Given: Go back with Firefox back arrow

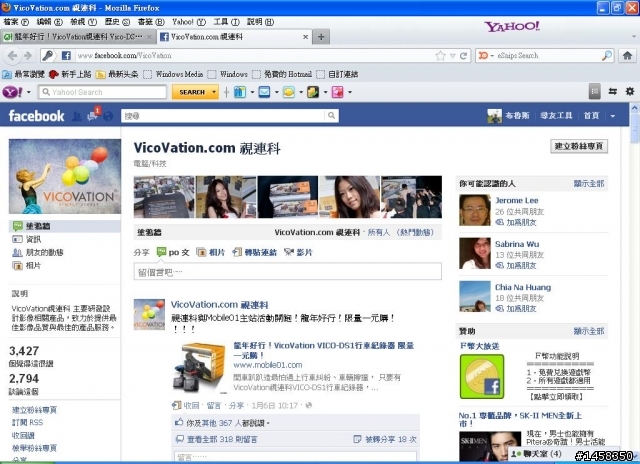Looking at the screenshot, I should 12,56.
